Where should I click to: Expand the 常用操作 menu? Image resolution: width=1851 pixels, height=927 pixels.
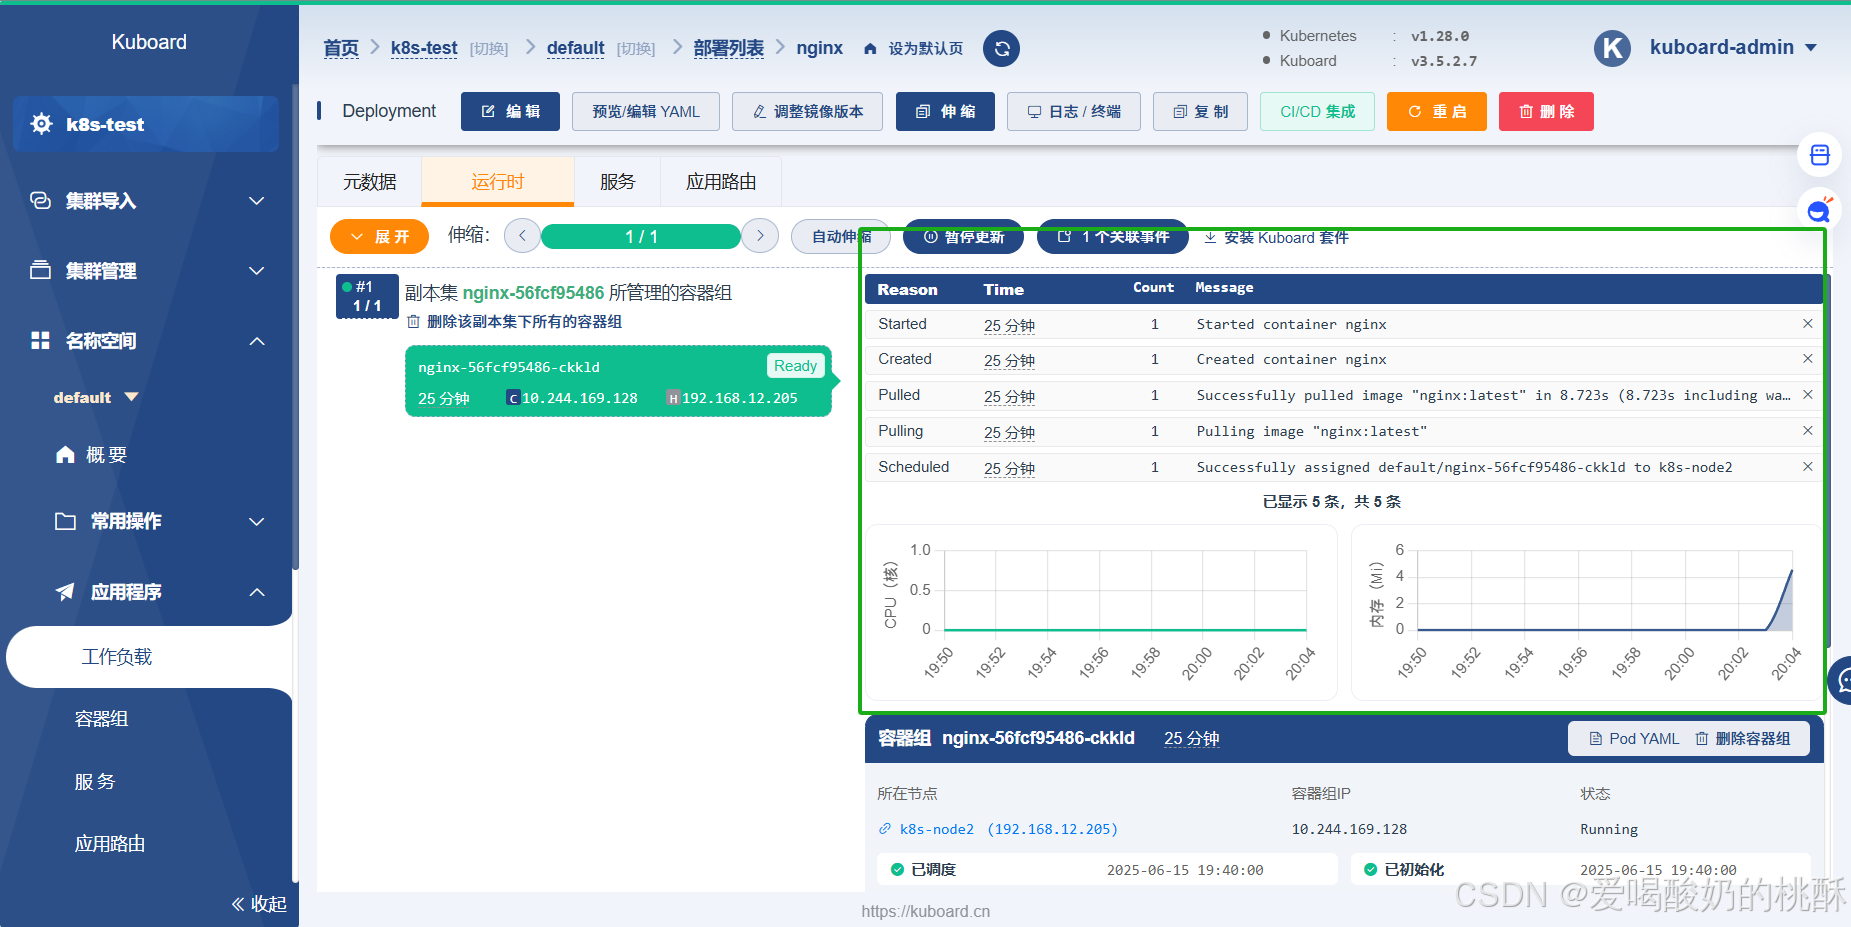click(257, 522)
